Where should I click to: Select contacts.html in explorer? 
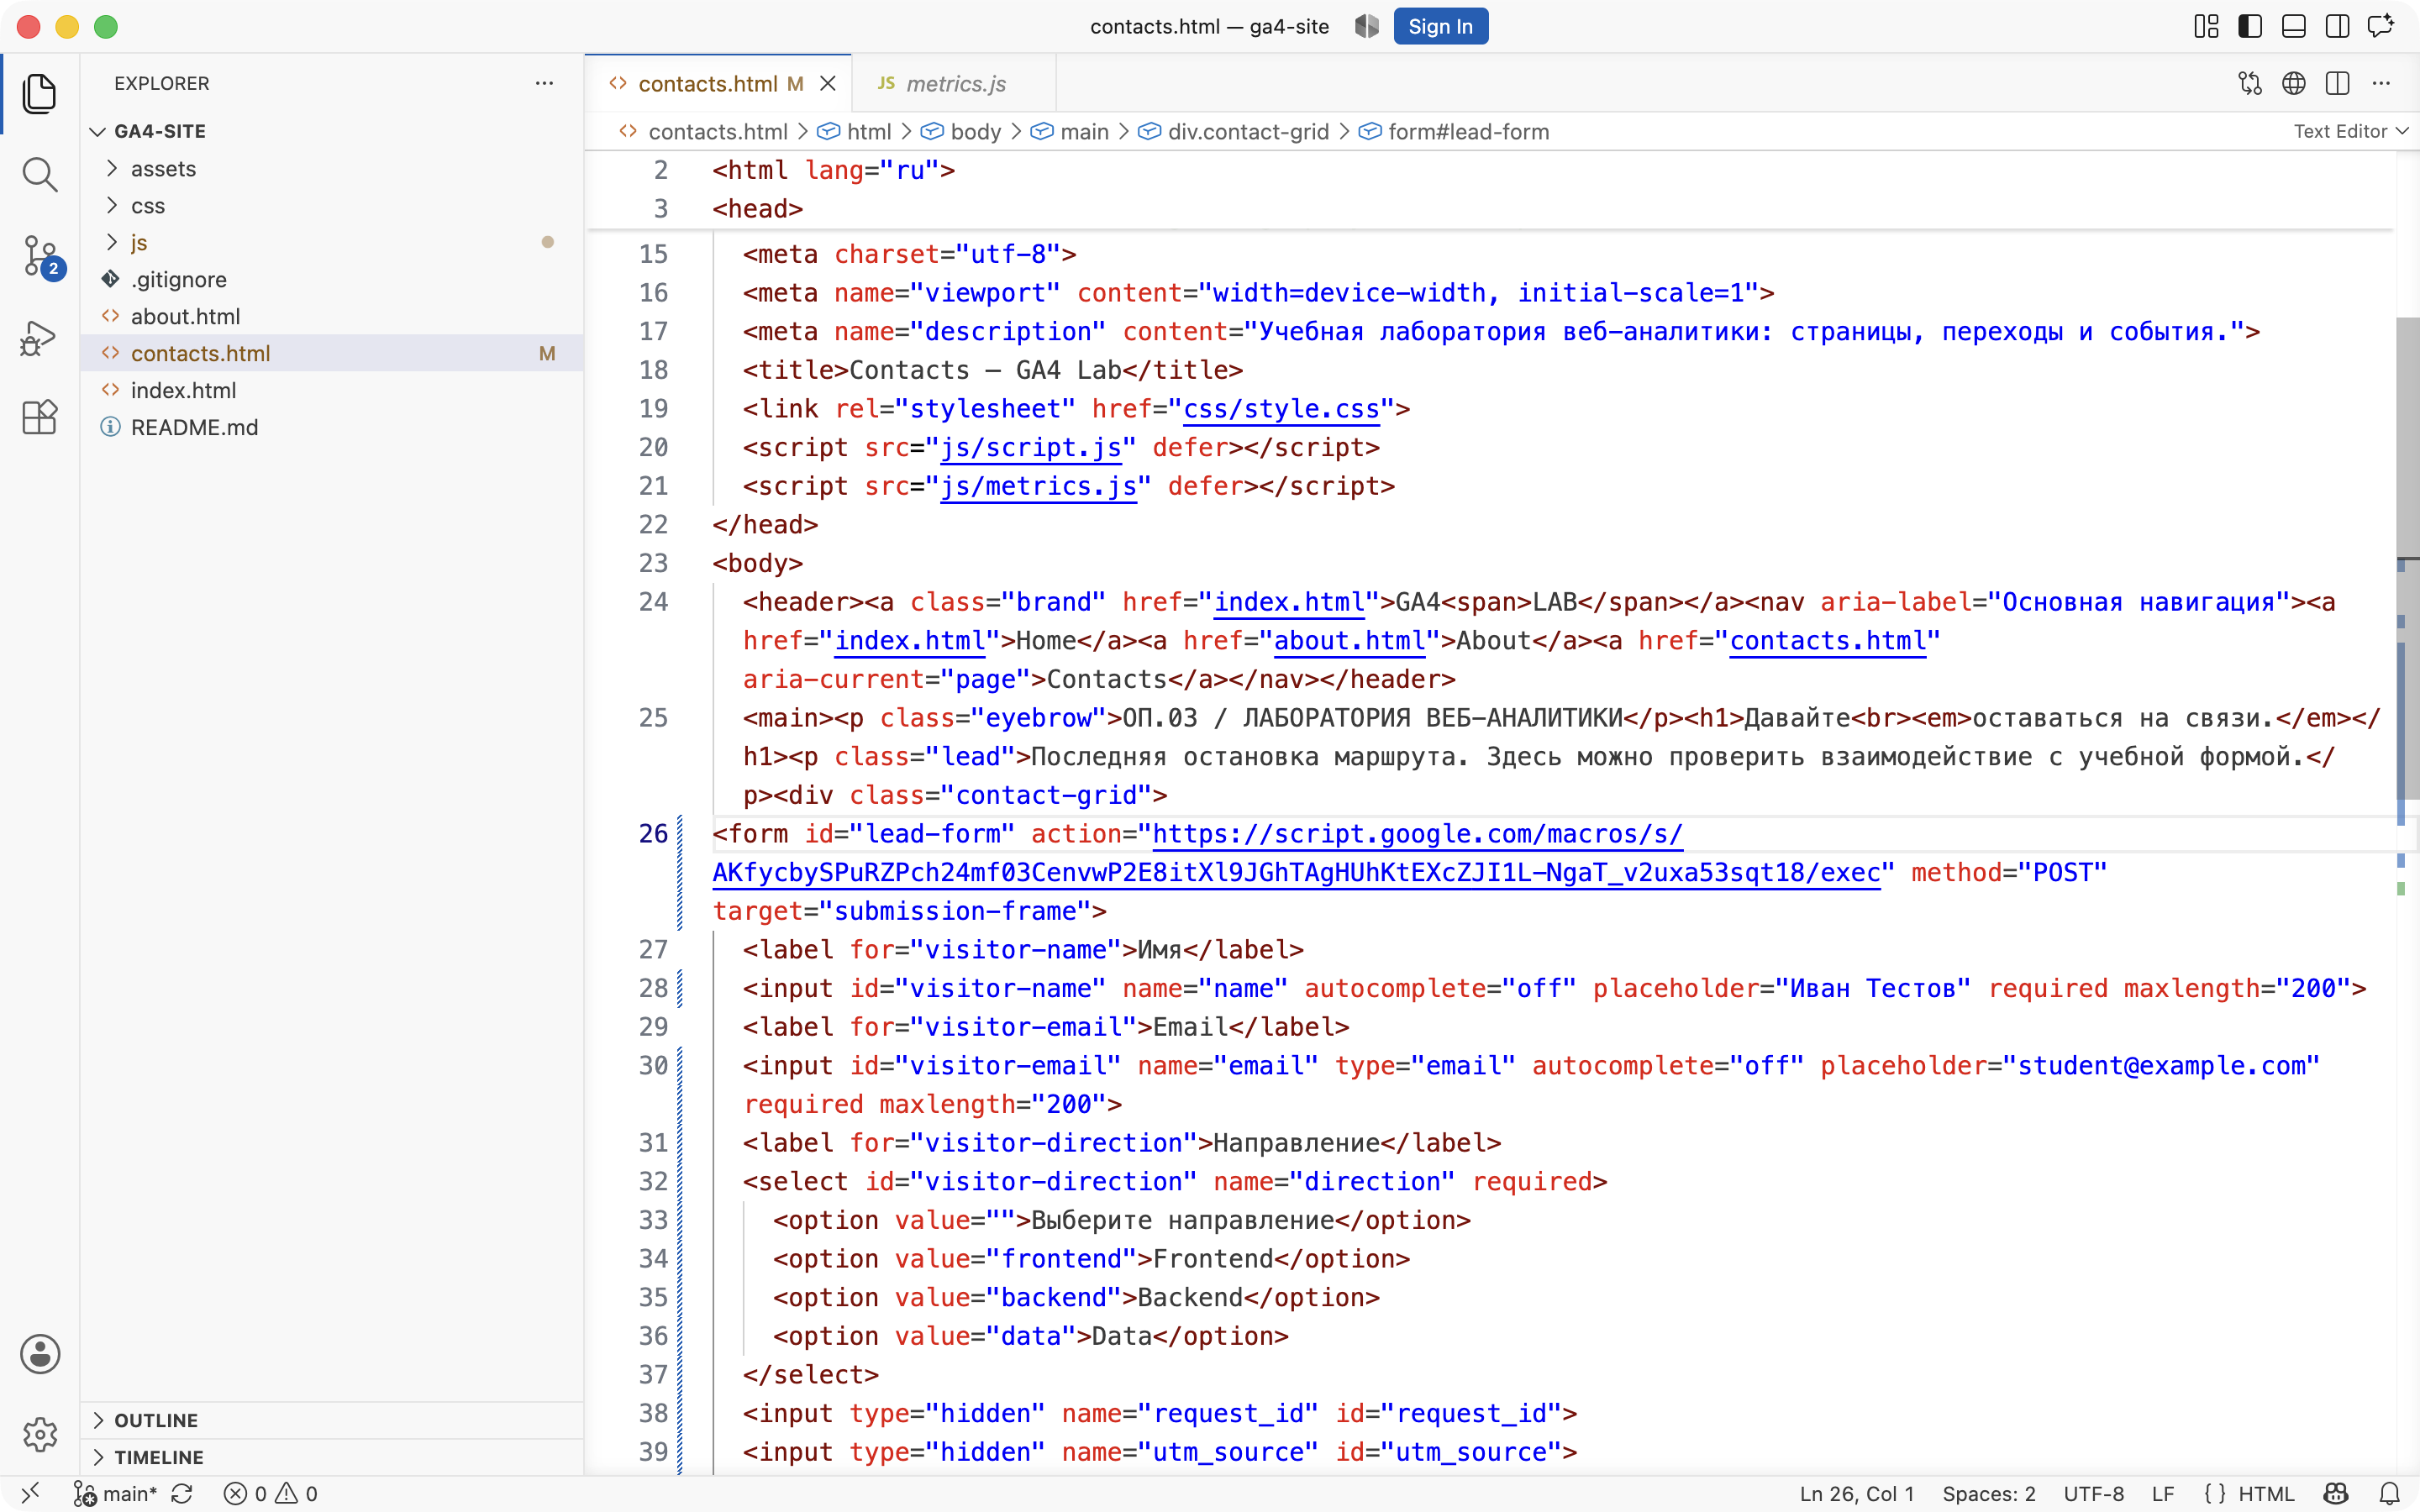coord(332,353)
